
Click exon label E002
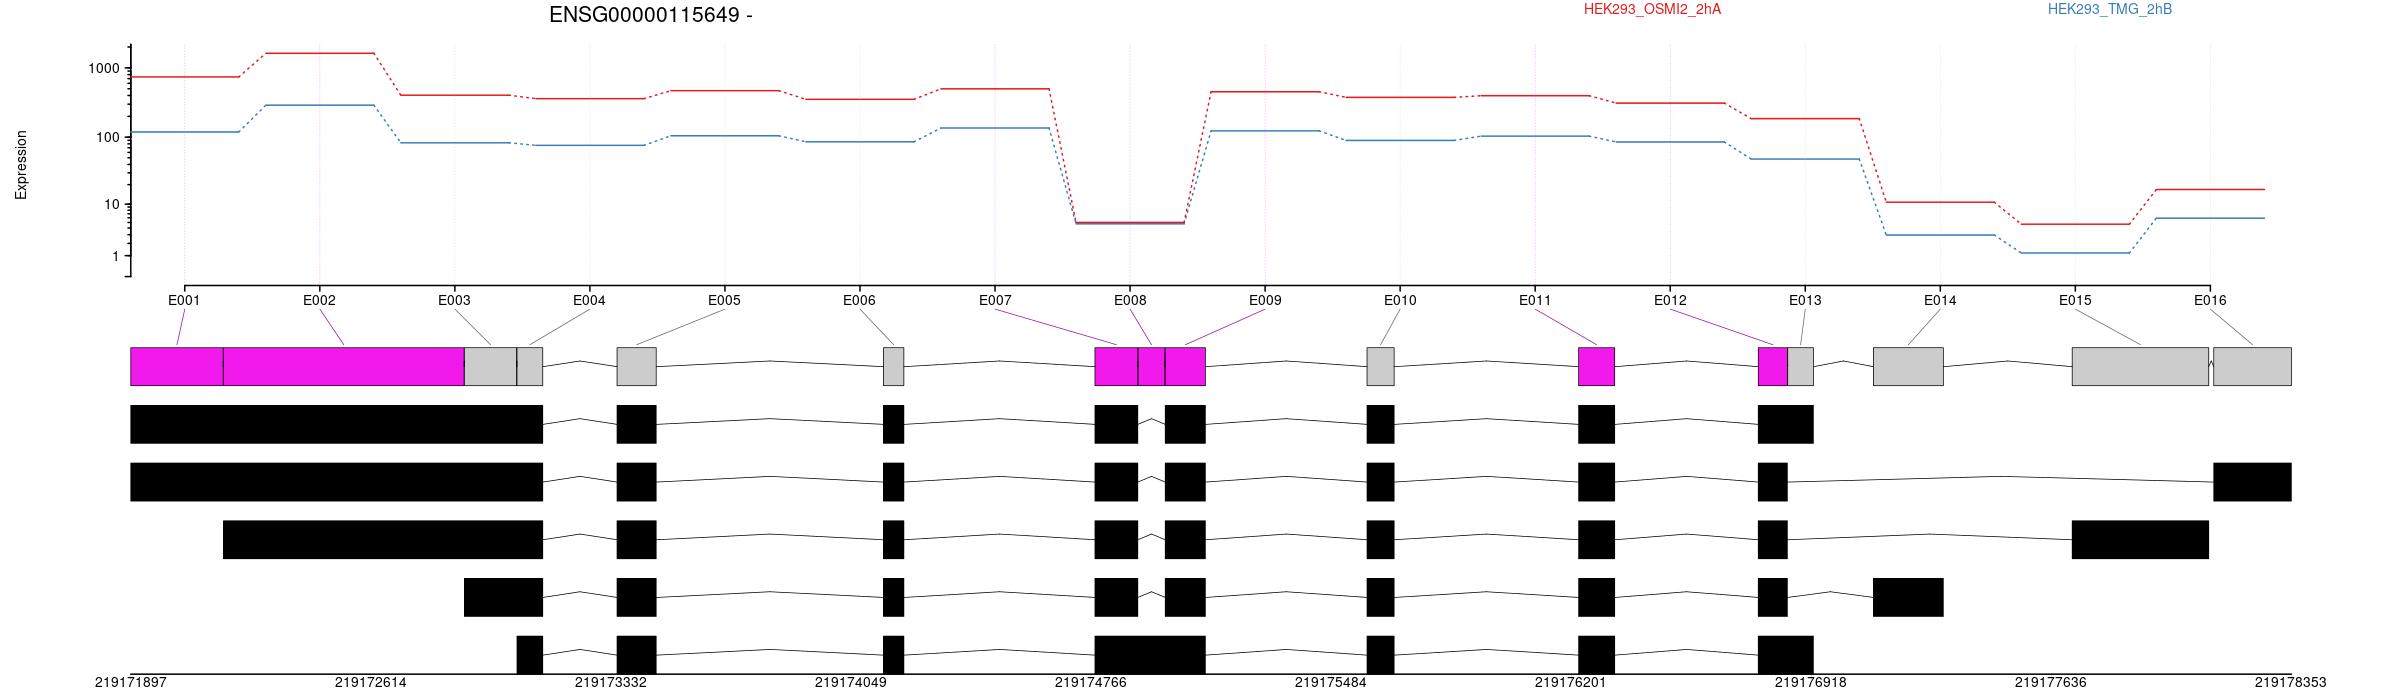(319, 300)
